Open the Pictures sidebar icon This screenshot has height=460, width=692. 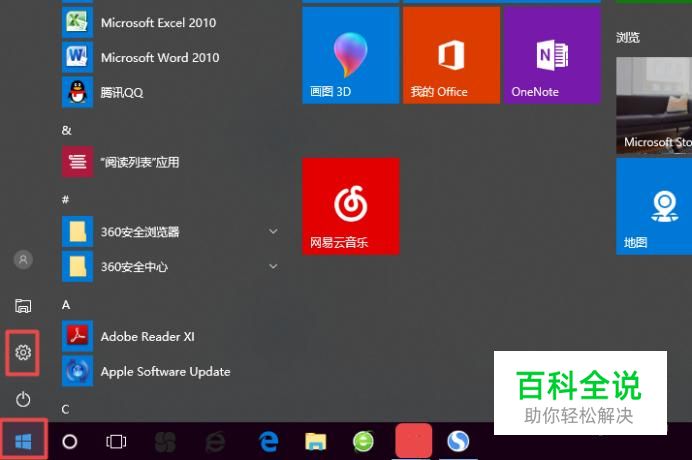[x=23, y=305]
